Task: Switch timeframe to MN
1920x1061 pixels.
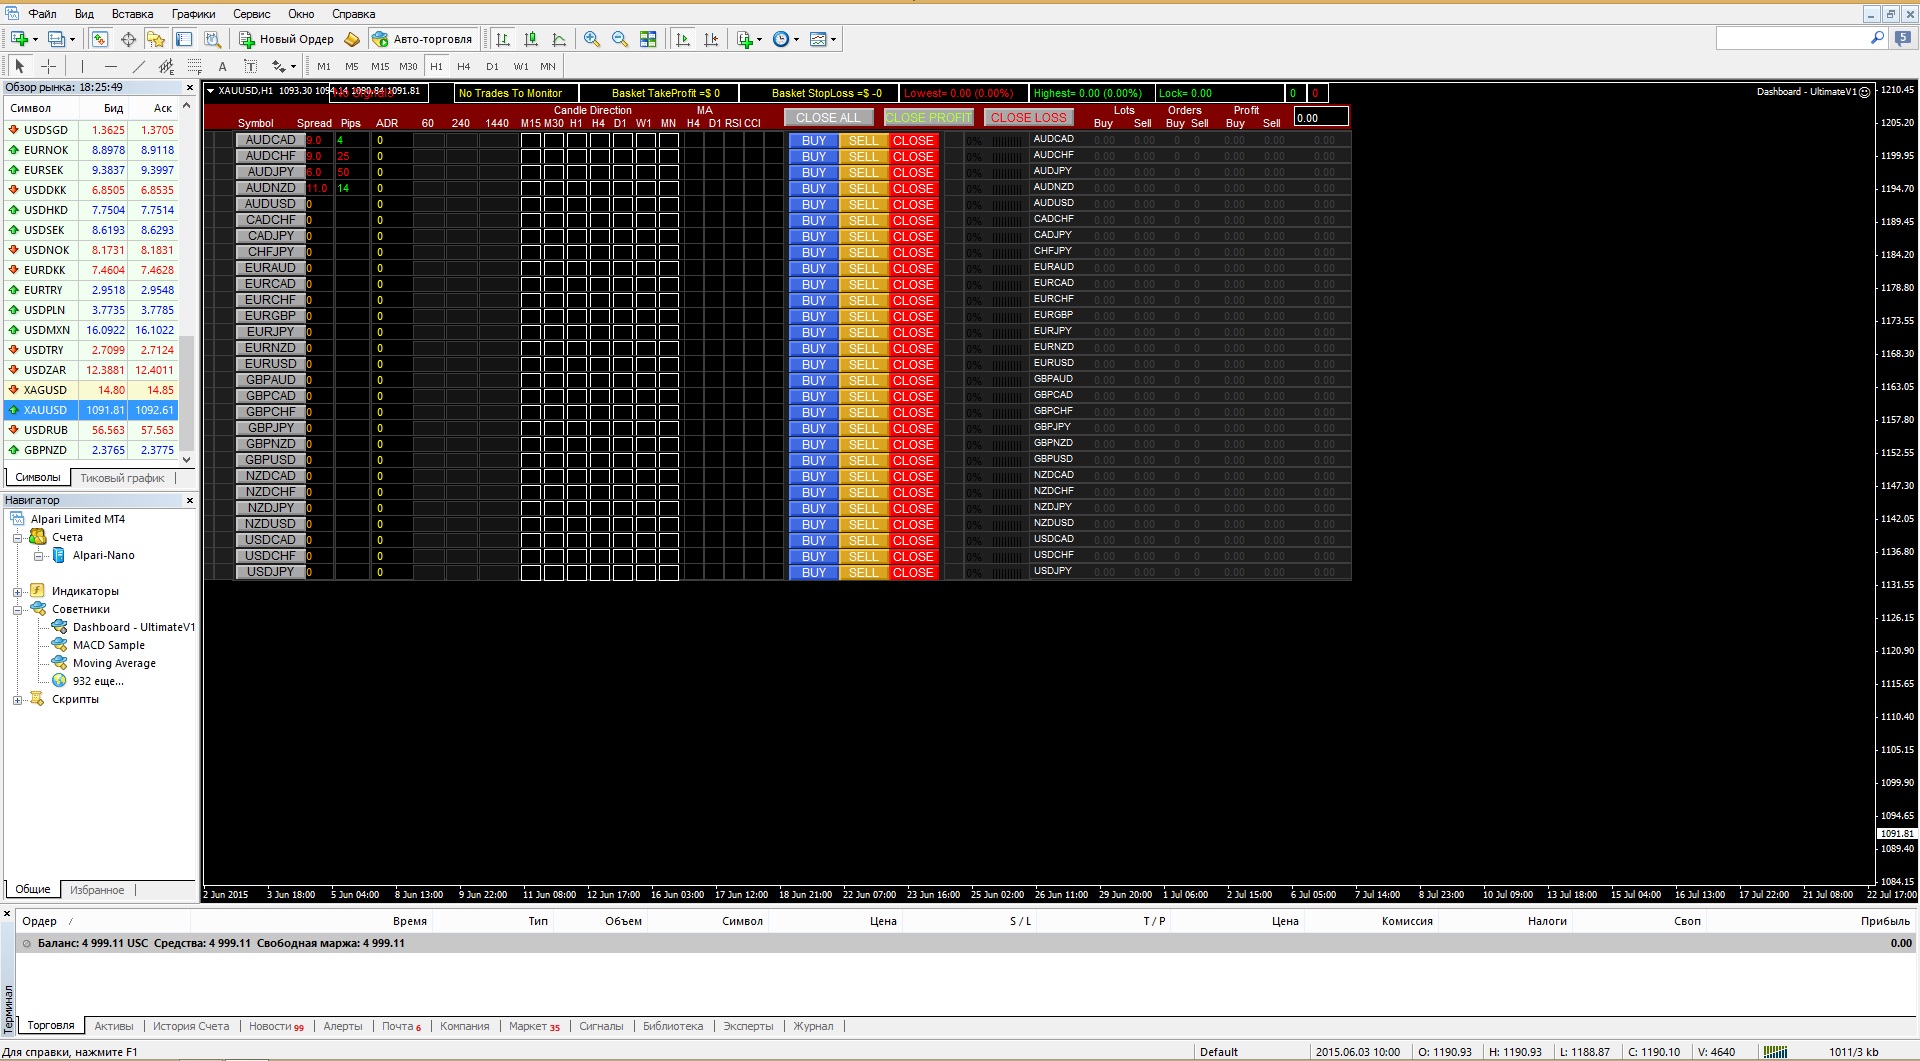Action: pyautogui.click(x=548, y=66)
